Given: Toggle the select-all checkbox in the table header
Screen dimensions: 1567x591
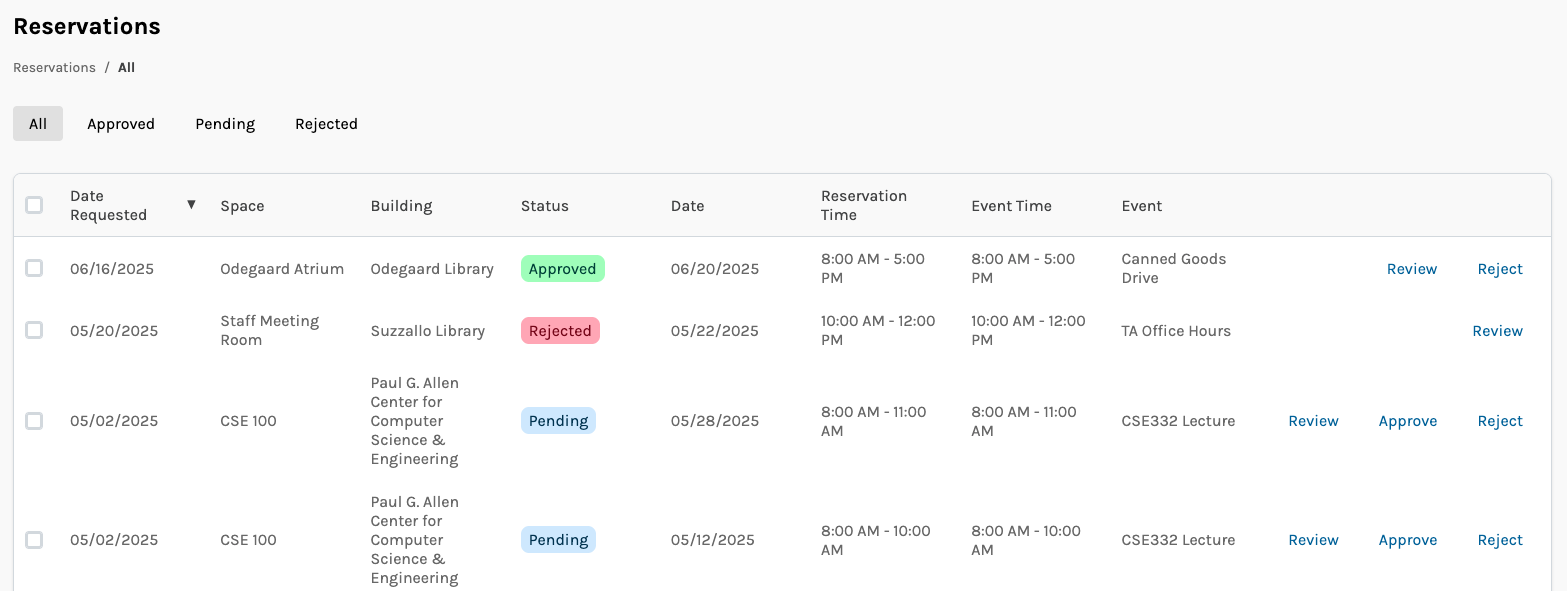Looking at the screenshot, I should click(34, 204).
